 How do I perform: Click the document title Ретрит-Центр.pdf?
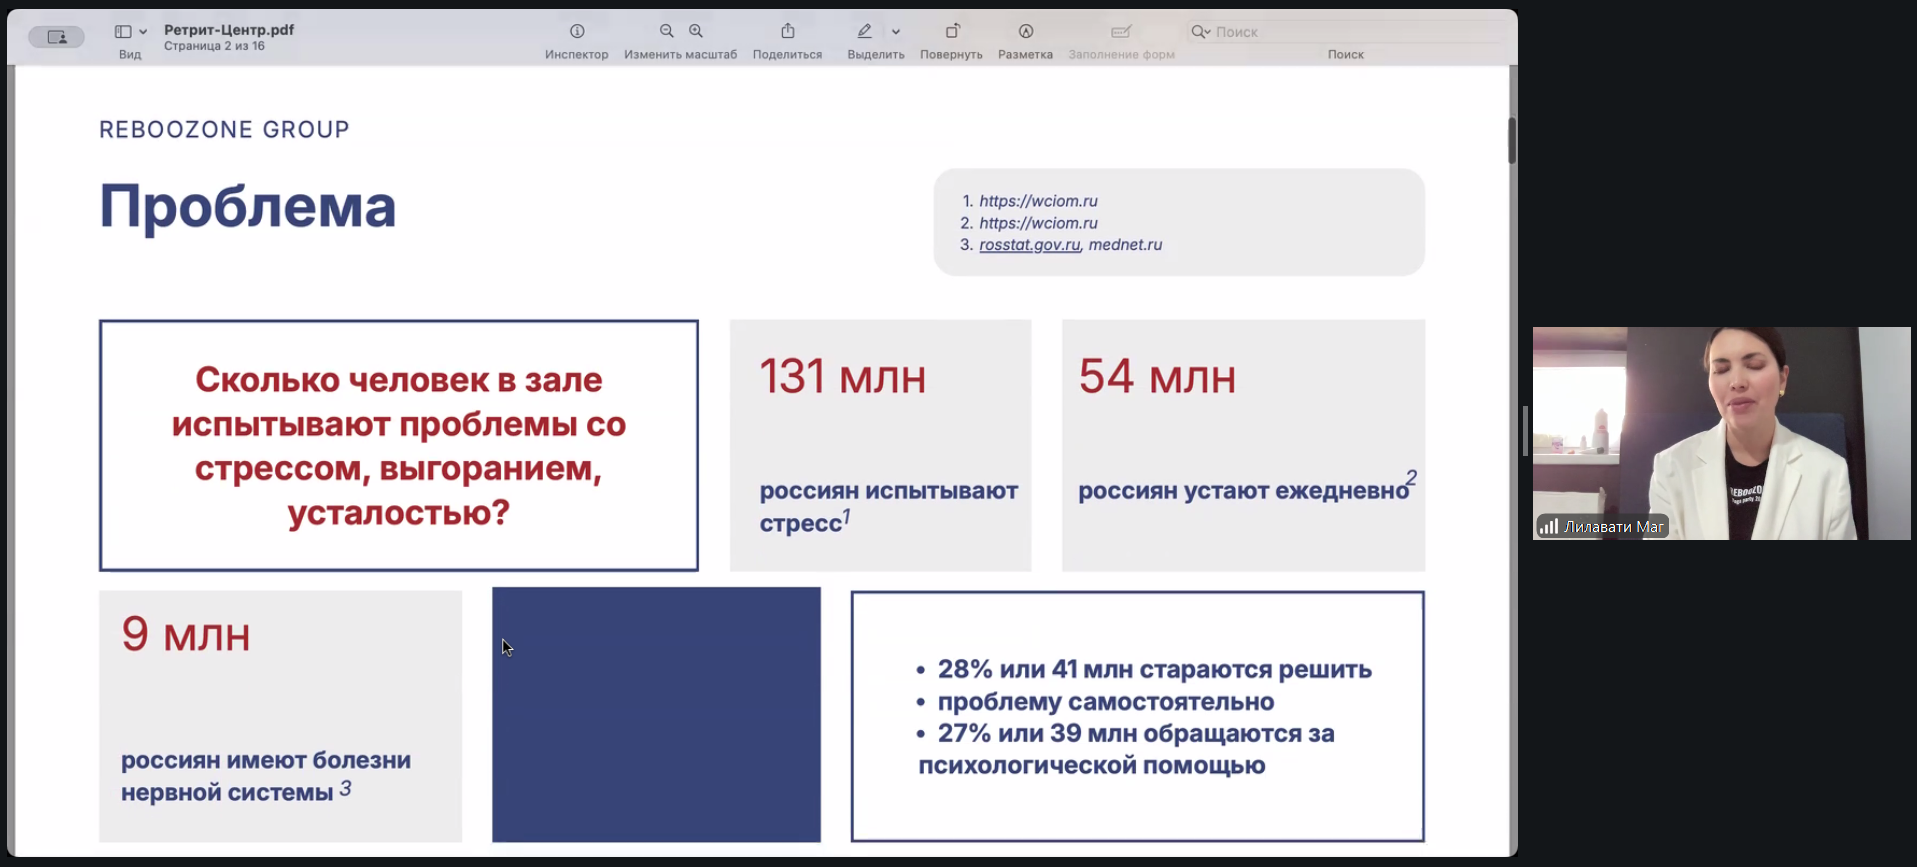click(229, 30)
